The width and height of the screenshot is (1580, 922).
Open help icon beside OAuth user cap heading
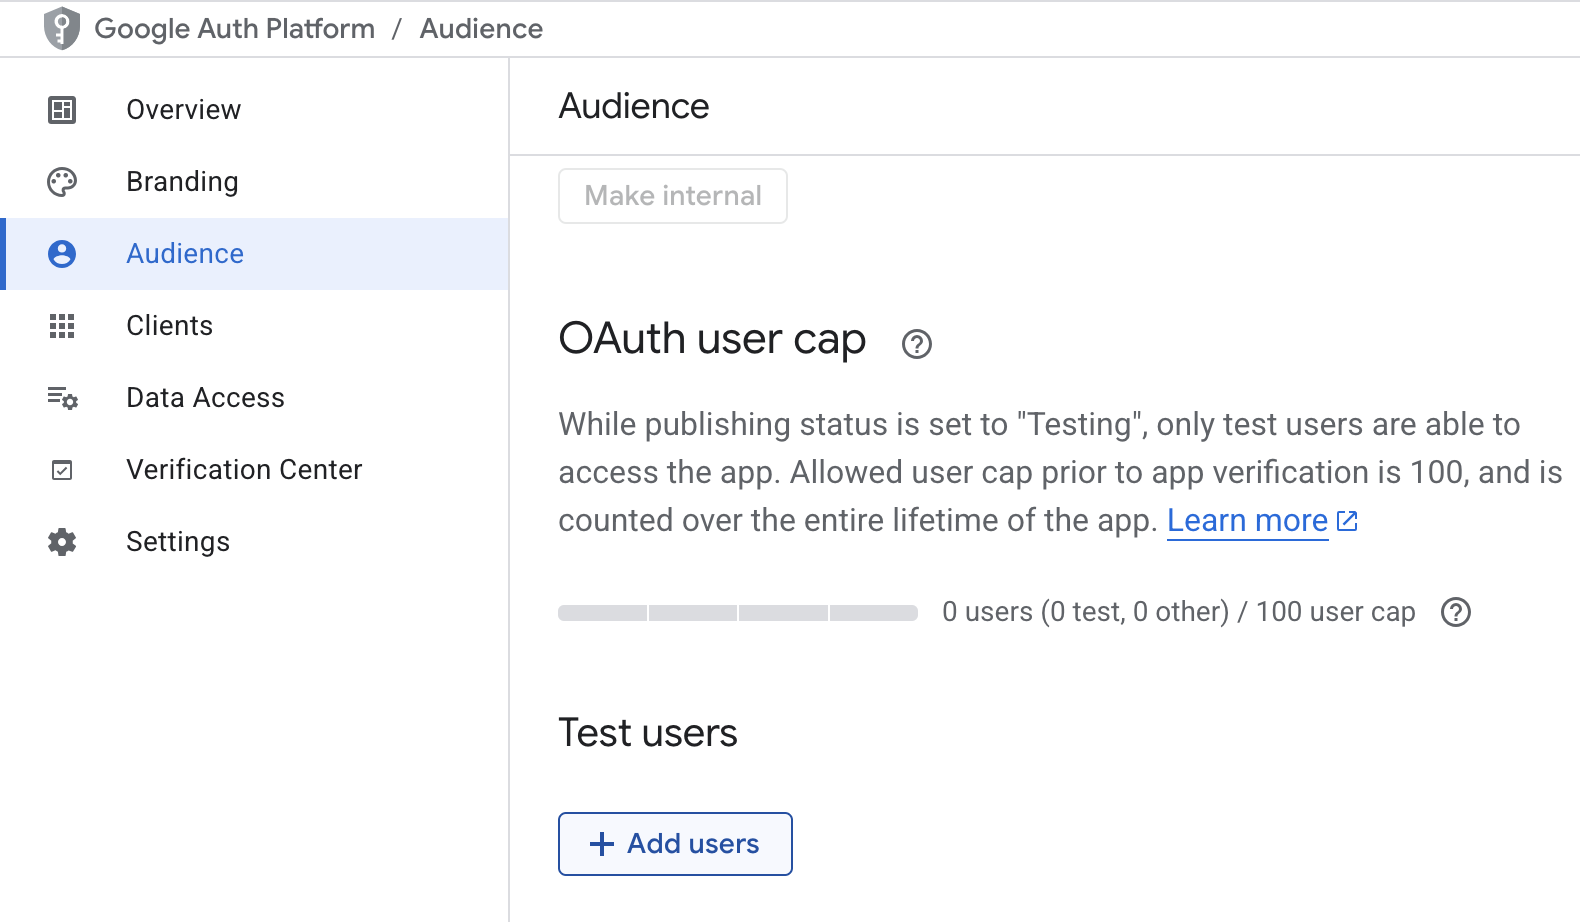pos(917,344)
